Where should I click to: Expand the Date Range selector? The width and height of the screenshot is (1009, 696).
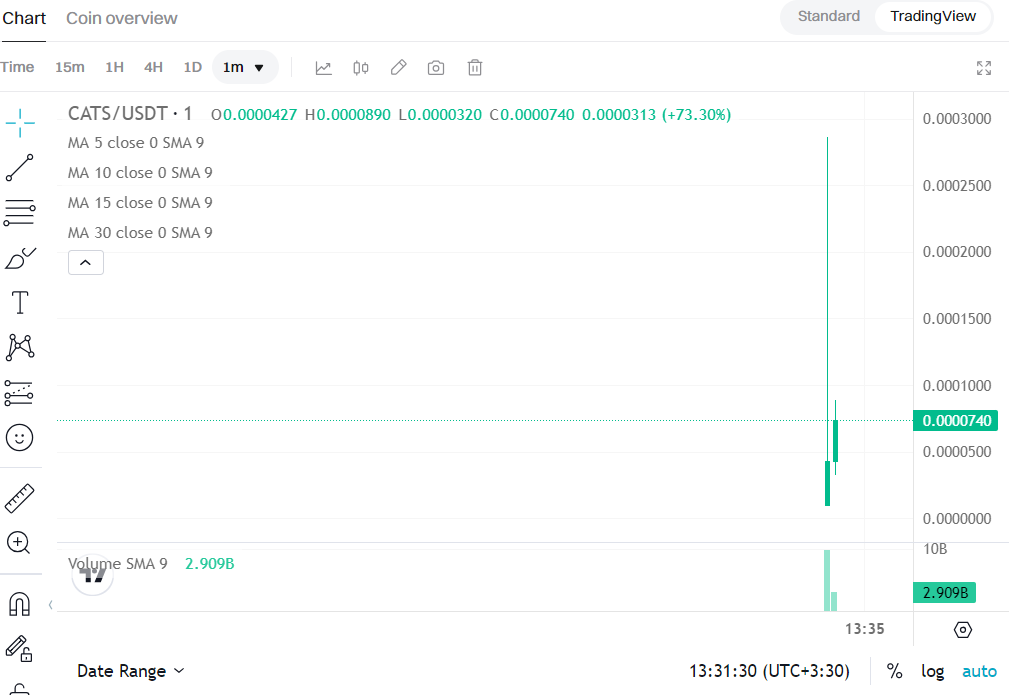[130, 671]
